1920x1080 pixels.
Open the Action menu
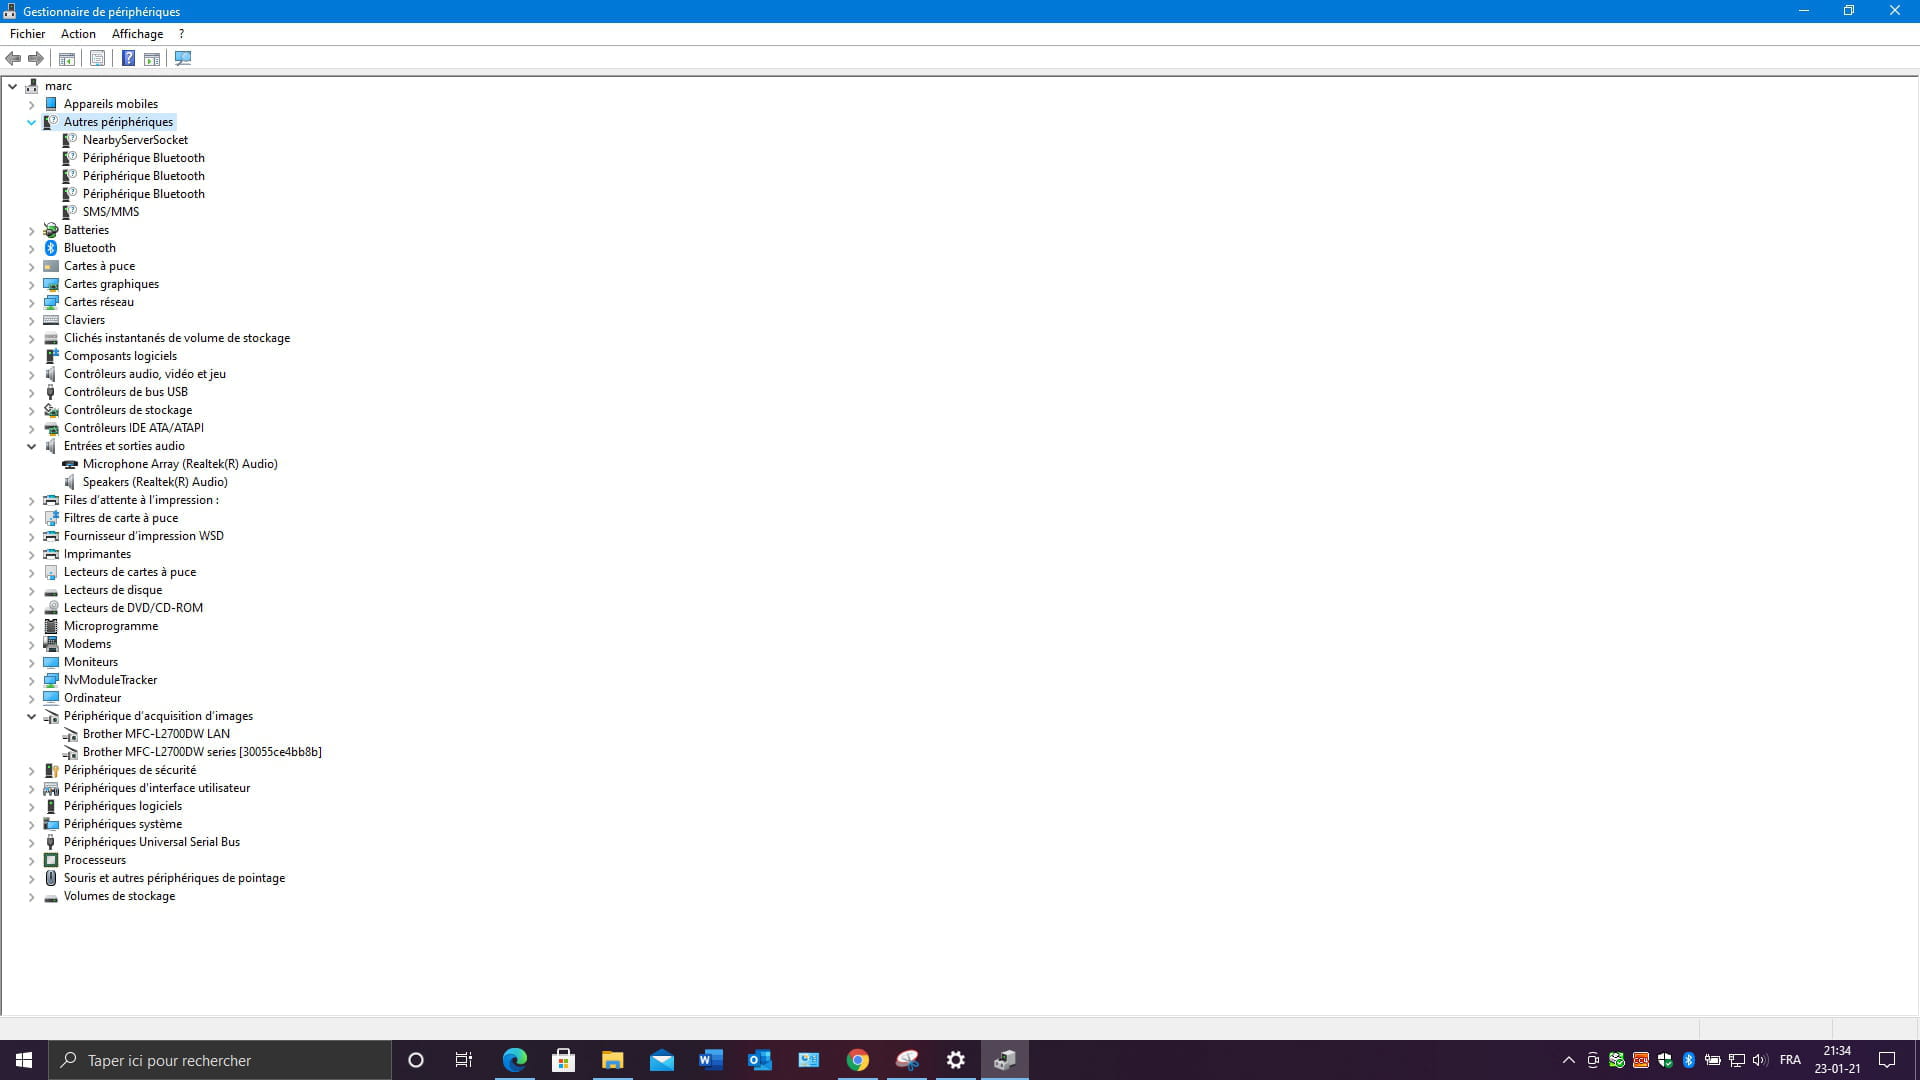78,33
